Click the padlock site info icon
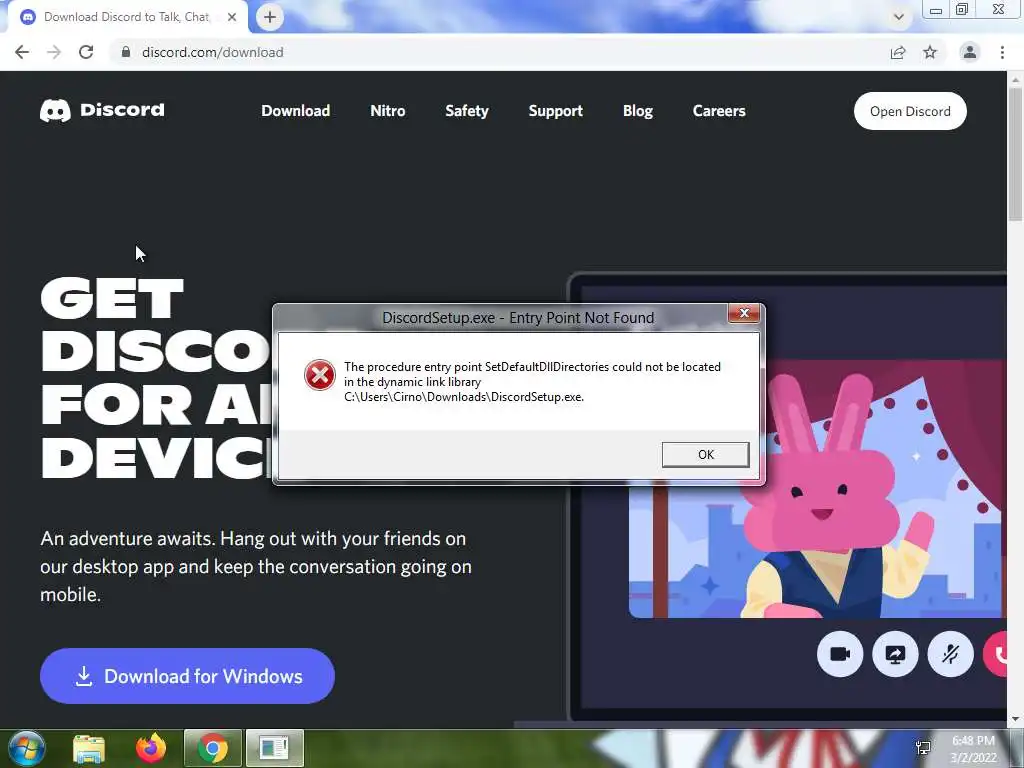The image size is (1024, 768). pos(126,52)
